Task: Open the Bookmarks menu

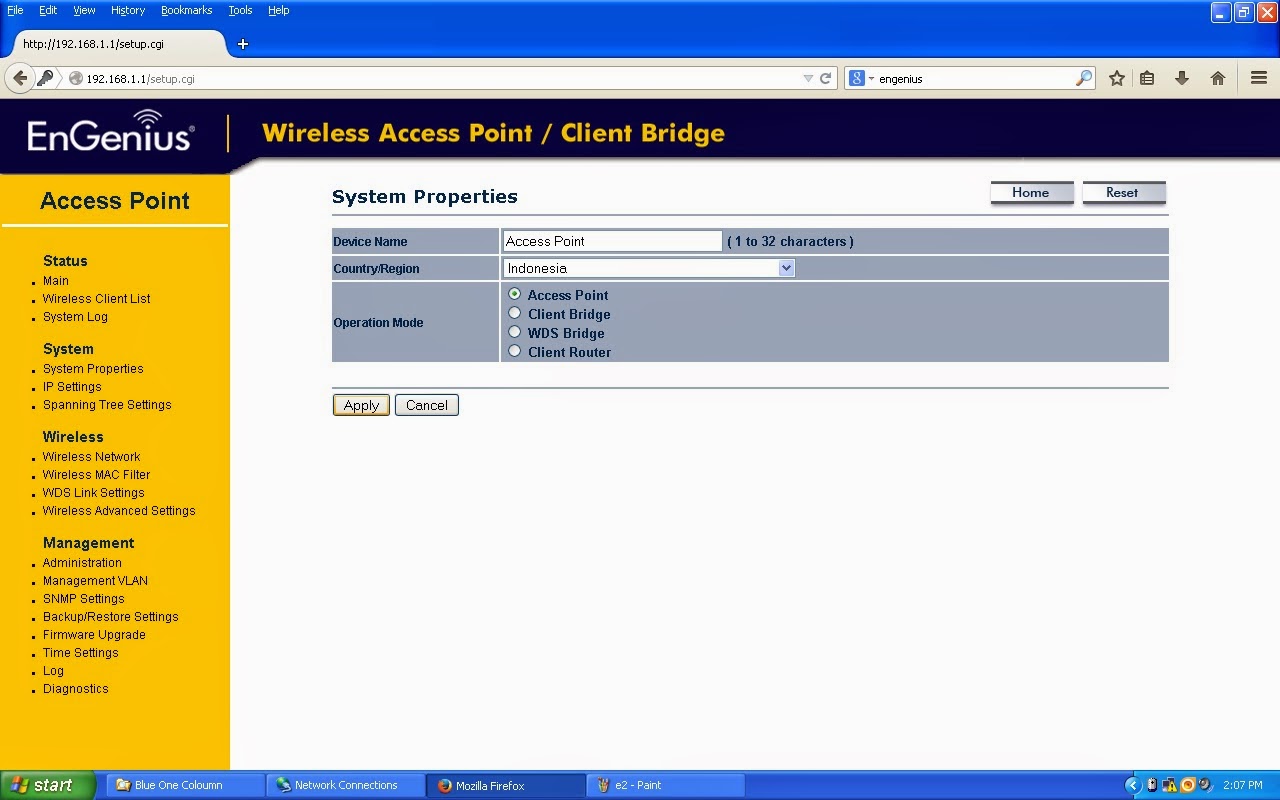Action: point(186,10)
